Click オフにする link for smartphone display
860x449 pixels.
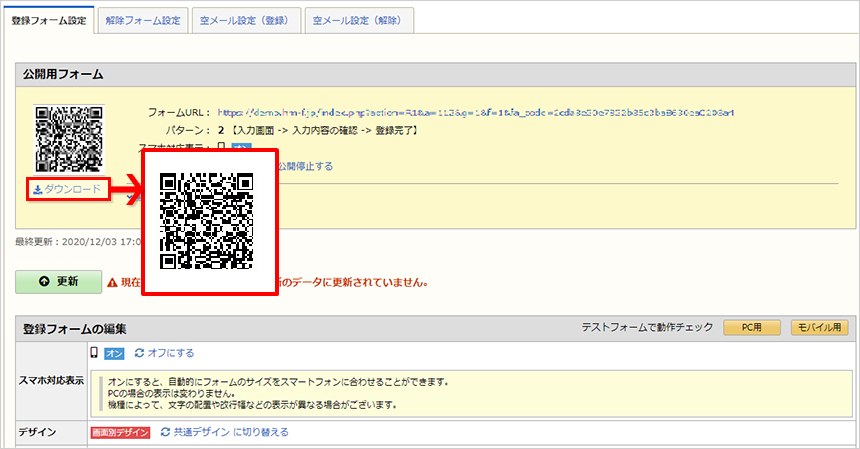click(165, 353)
